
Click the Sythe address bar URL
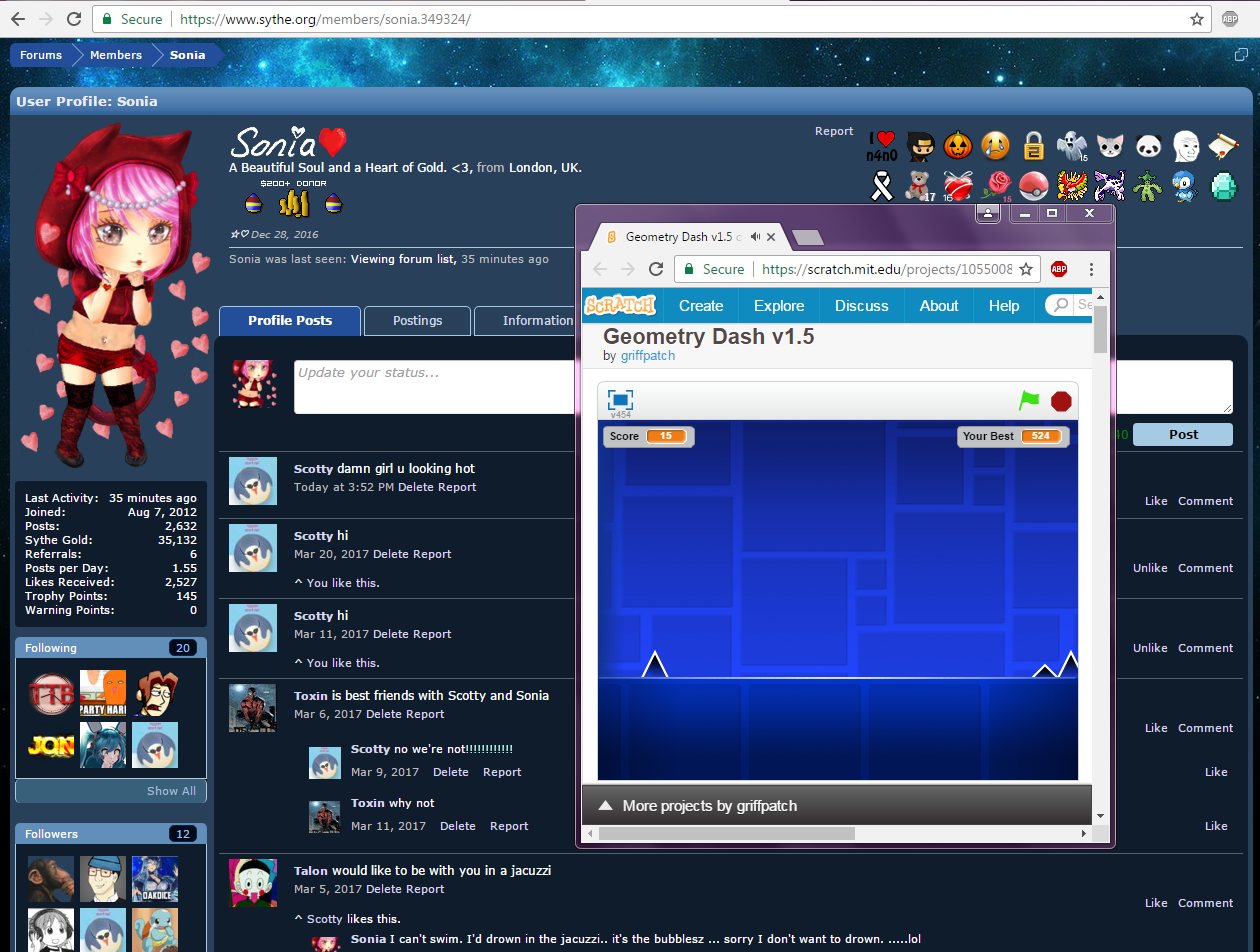click(325, 19)
